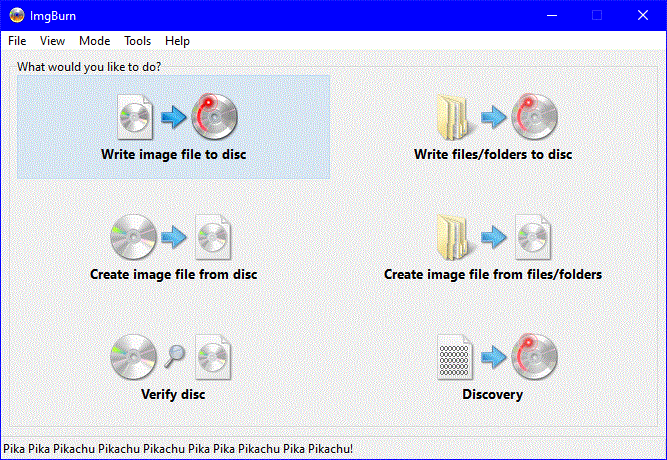Minimize the ImgBurn window

click(x=552, y=15)
